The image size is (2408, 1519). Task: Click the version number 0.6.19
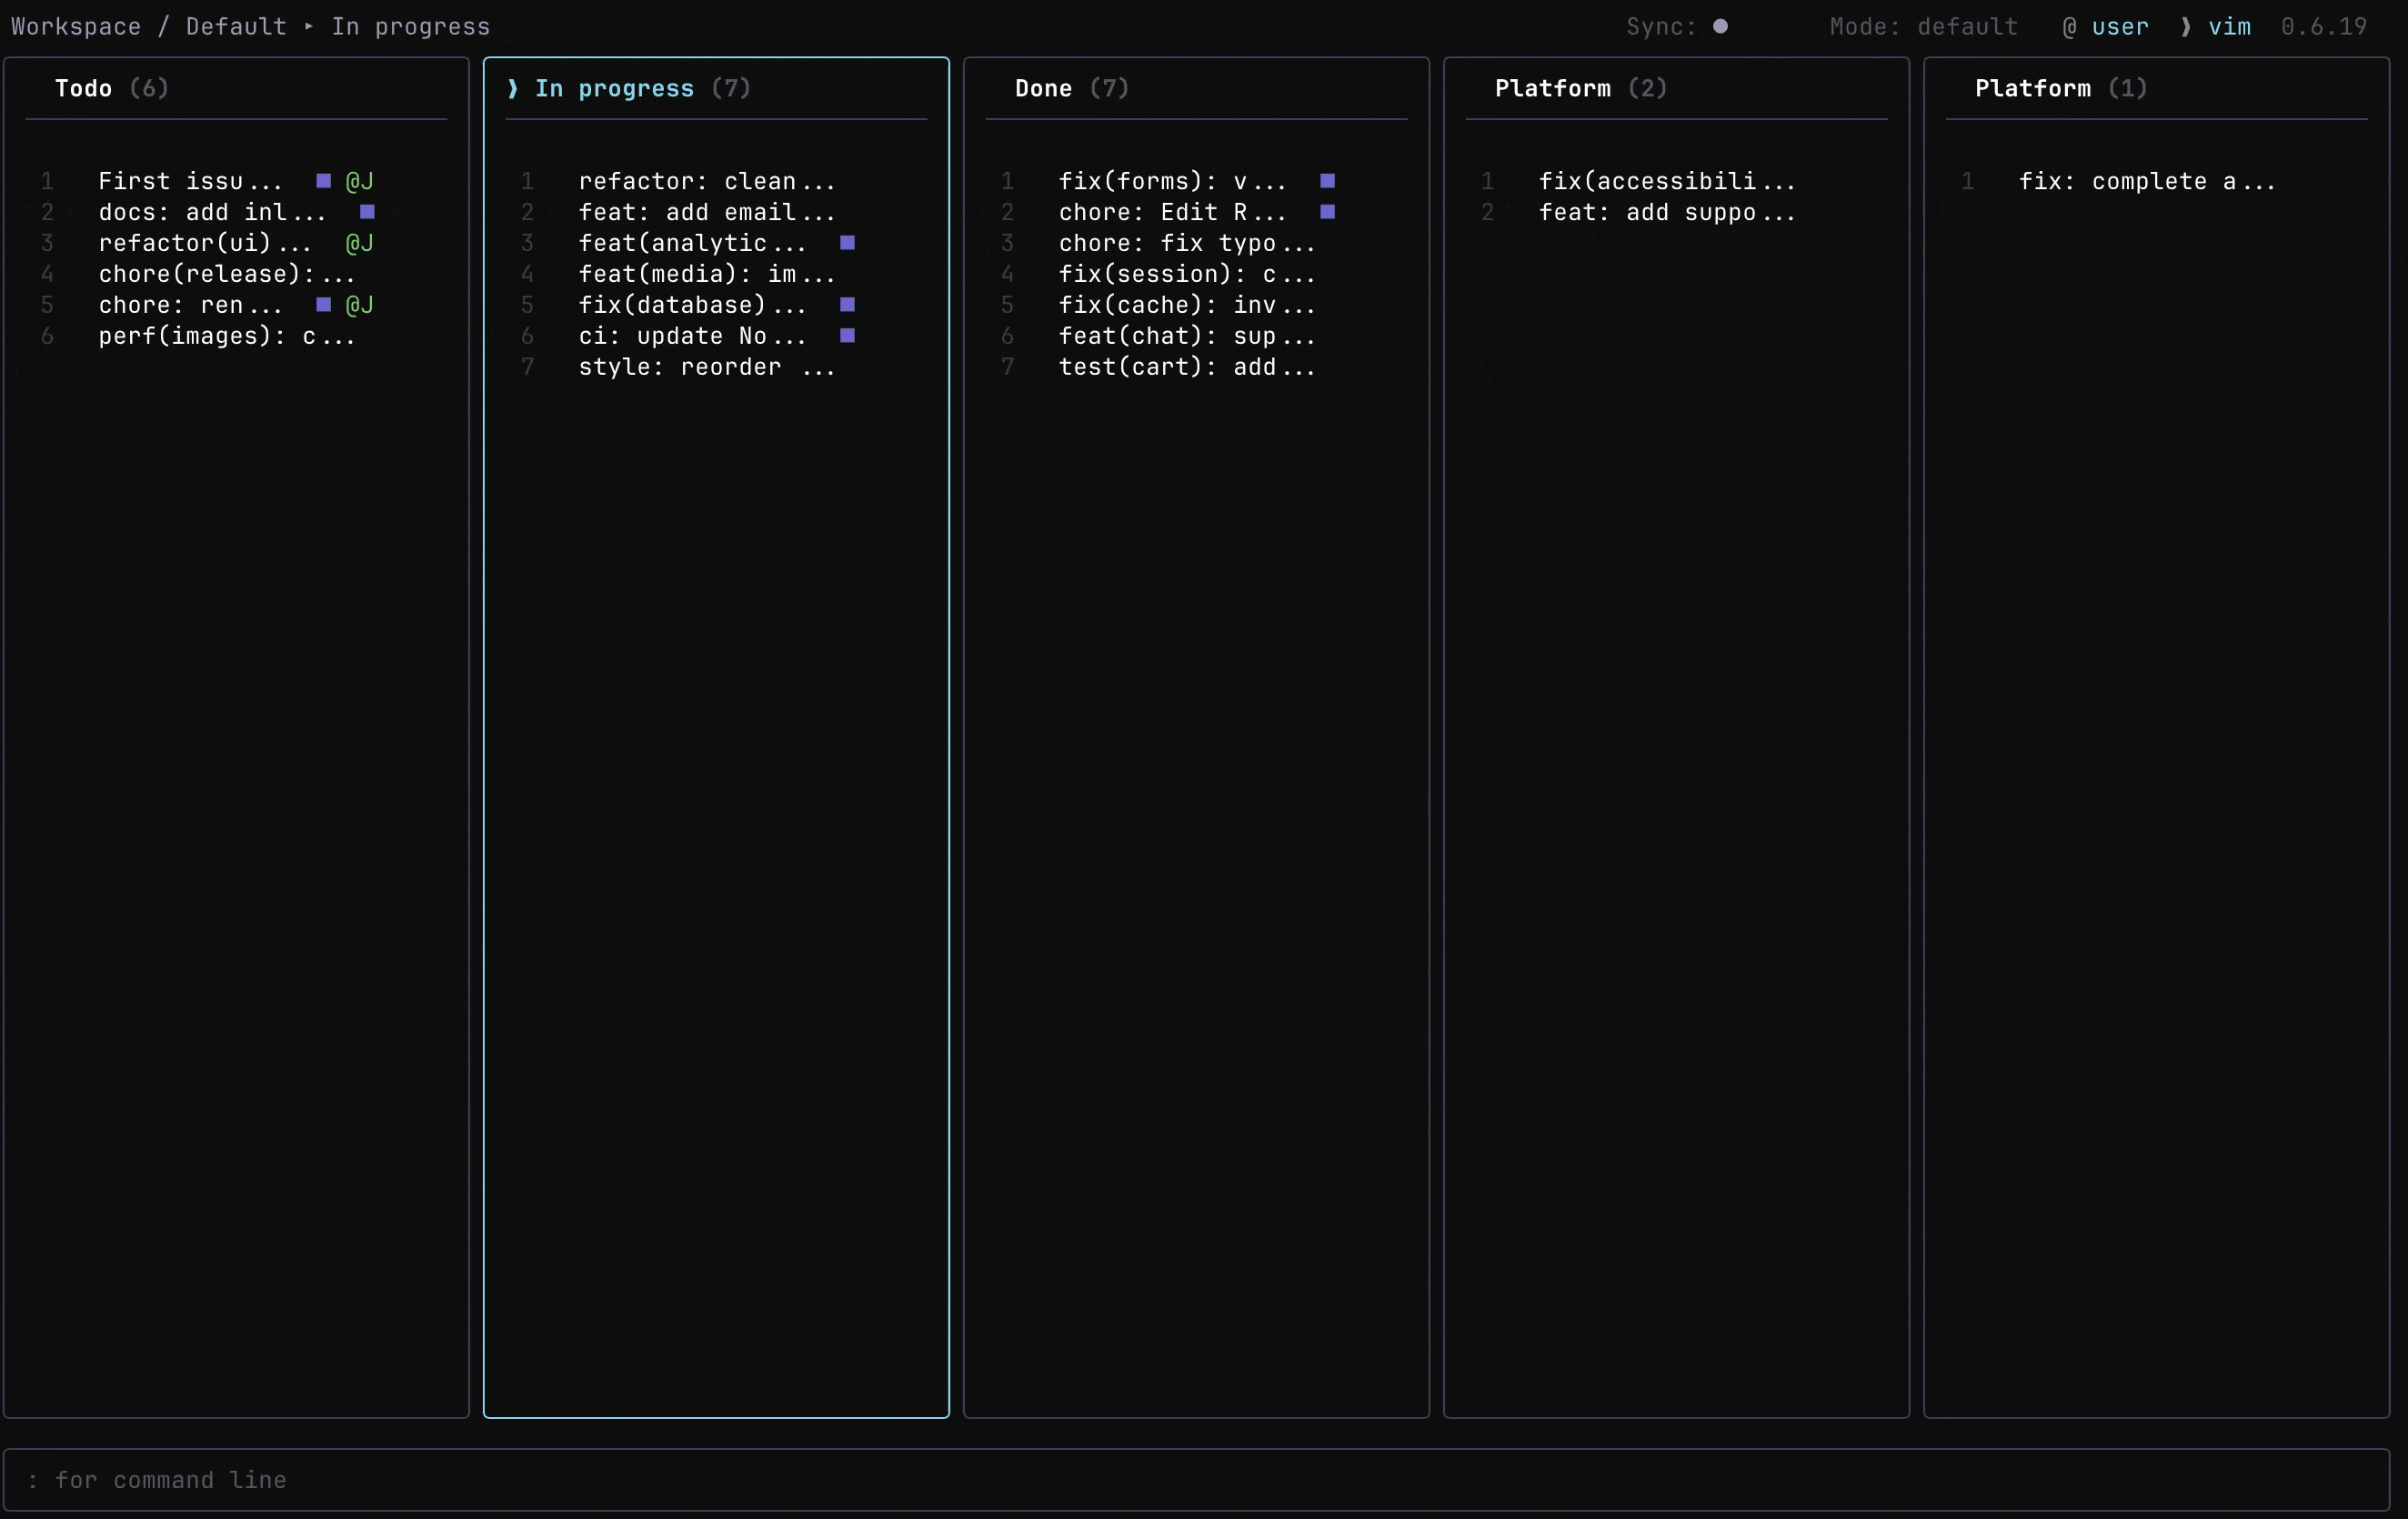point(2324,27)
